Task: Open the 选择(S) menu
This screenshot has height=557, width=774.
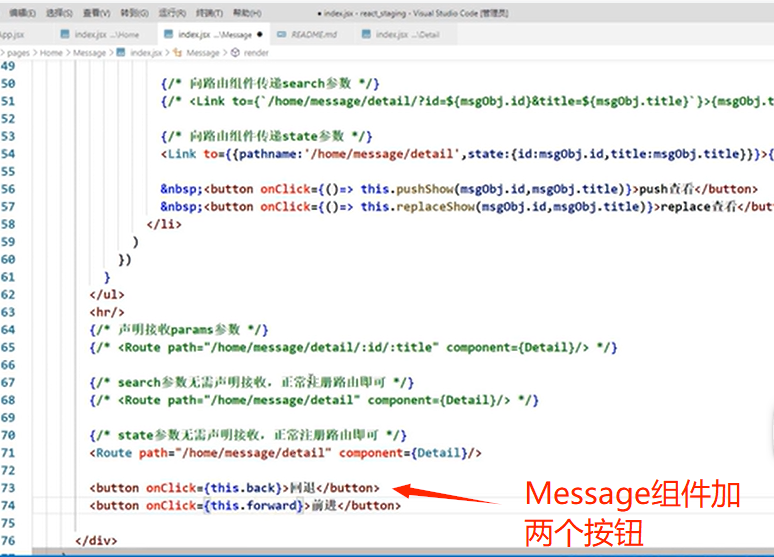Action: 59,13
